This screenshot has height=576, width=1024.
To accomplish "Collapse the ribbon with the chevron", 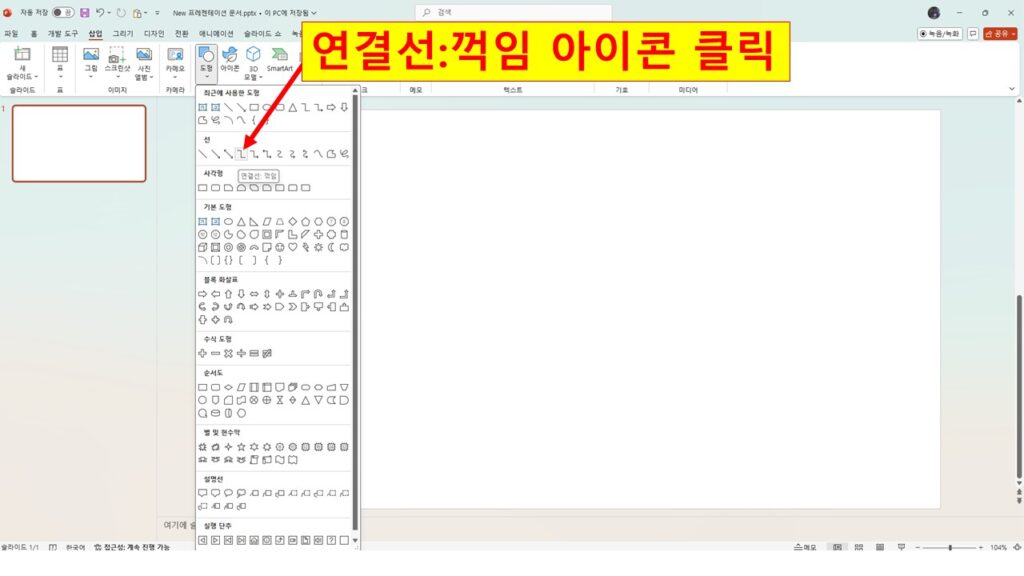I will pyautogui.click(x=1012, y=89).
